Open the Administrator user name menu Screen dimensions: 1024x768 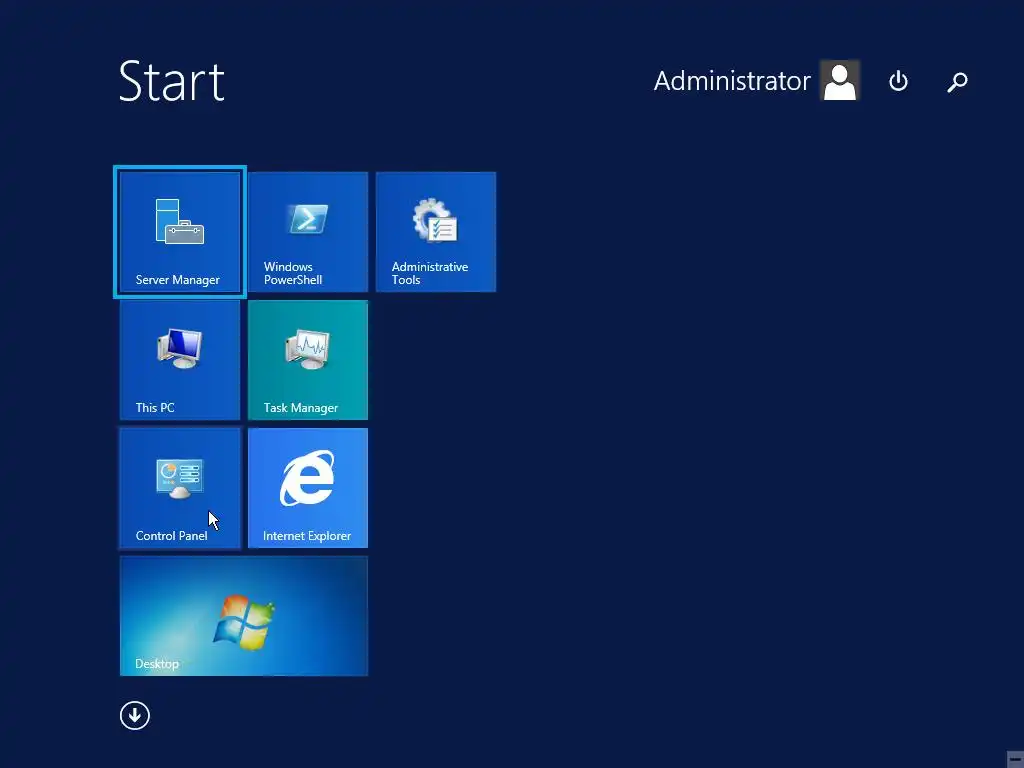point(732,81)
